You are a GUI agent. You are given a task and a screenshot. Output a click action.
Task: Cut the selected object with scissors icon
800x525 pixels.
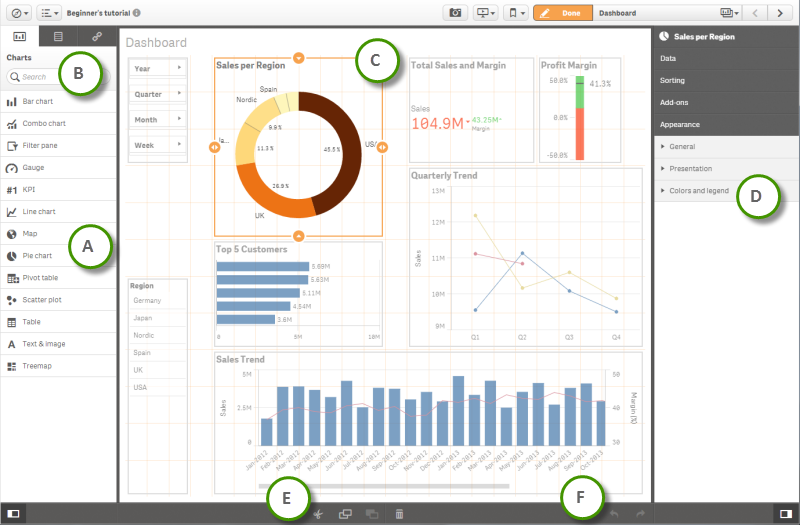[318, 514]
